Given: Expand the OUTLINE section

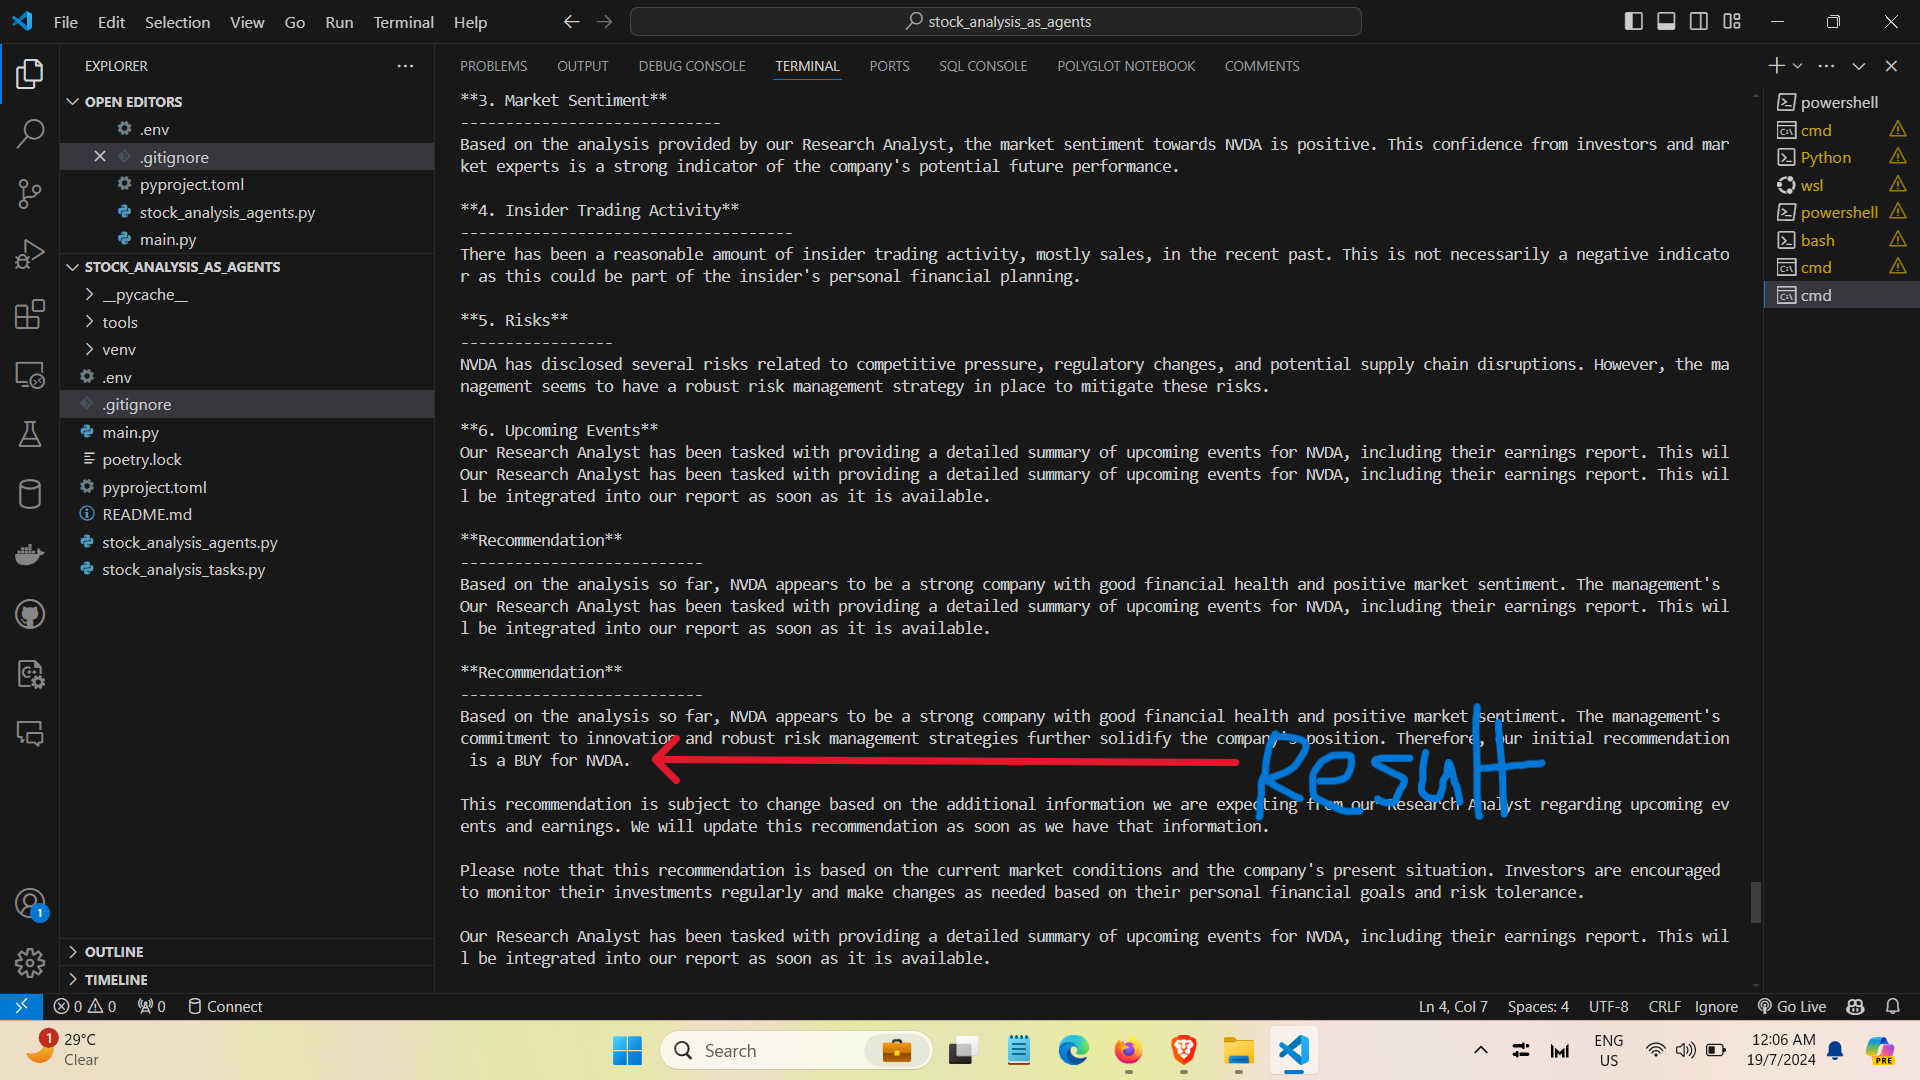Looking at the screenshot, I should tap(114, 952).
